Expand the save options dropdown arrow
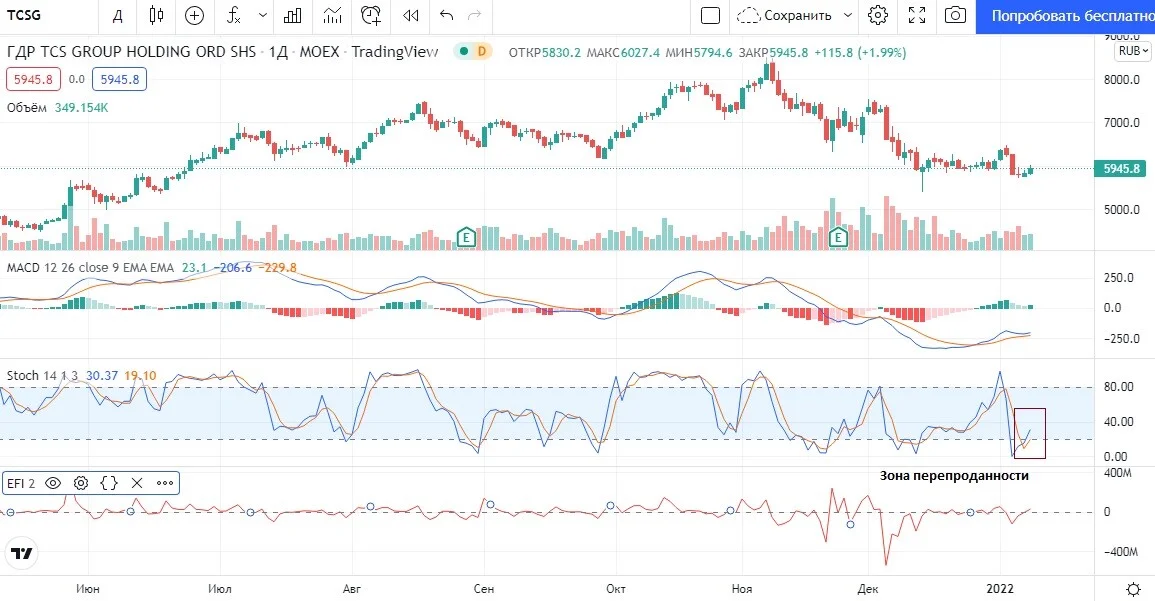The width and height of the screenshot is (1155, 601). 848,15
